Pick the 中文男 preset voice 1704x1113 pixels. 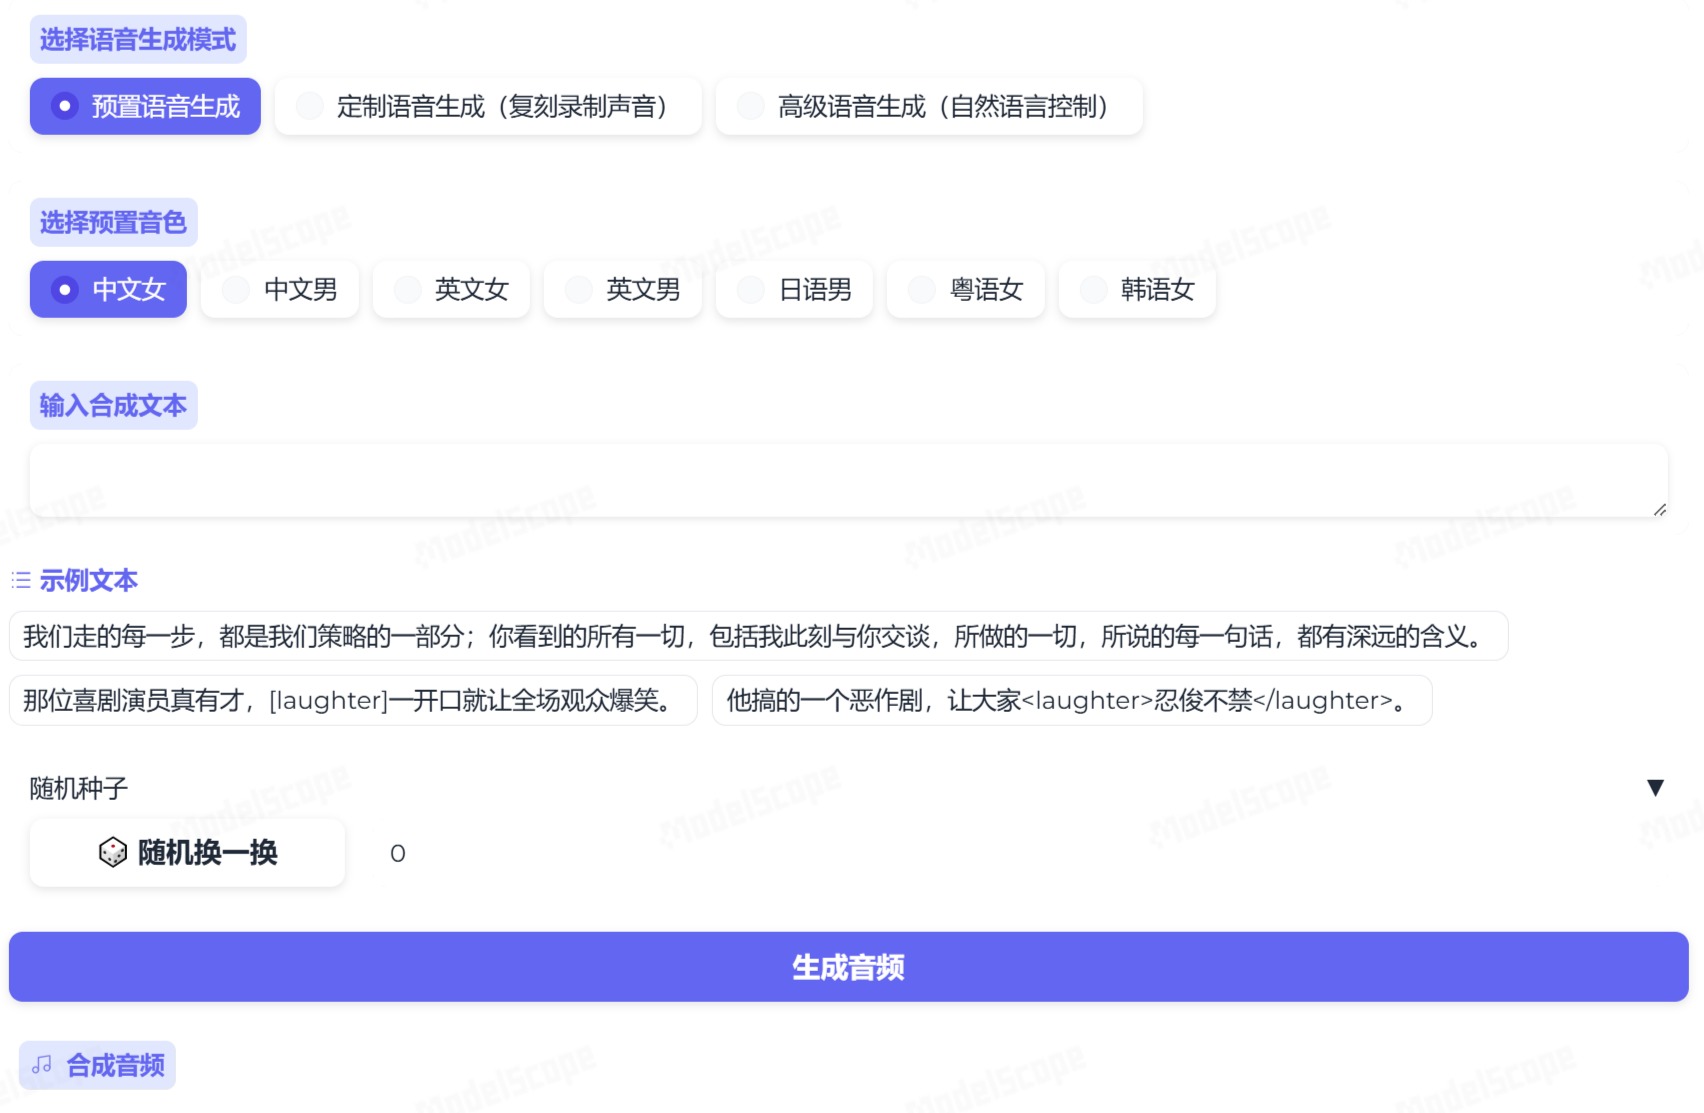coord(280,290)
